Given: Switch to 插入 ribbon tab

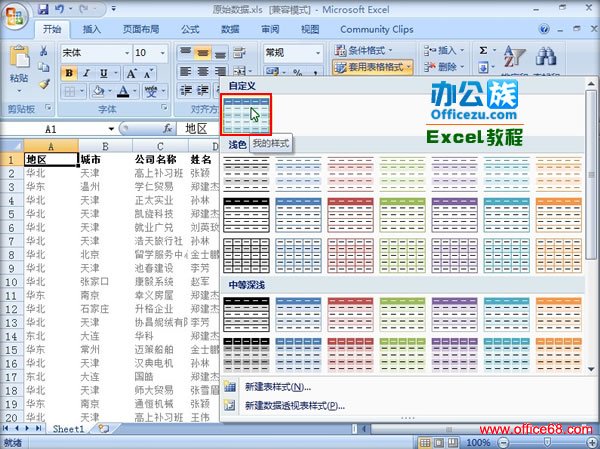Looking at the screenshot, I should (92, 29).
